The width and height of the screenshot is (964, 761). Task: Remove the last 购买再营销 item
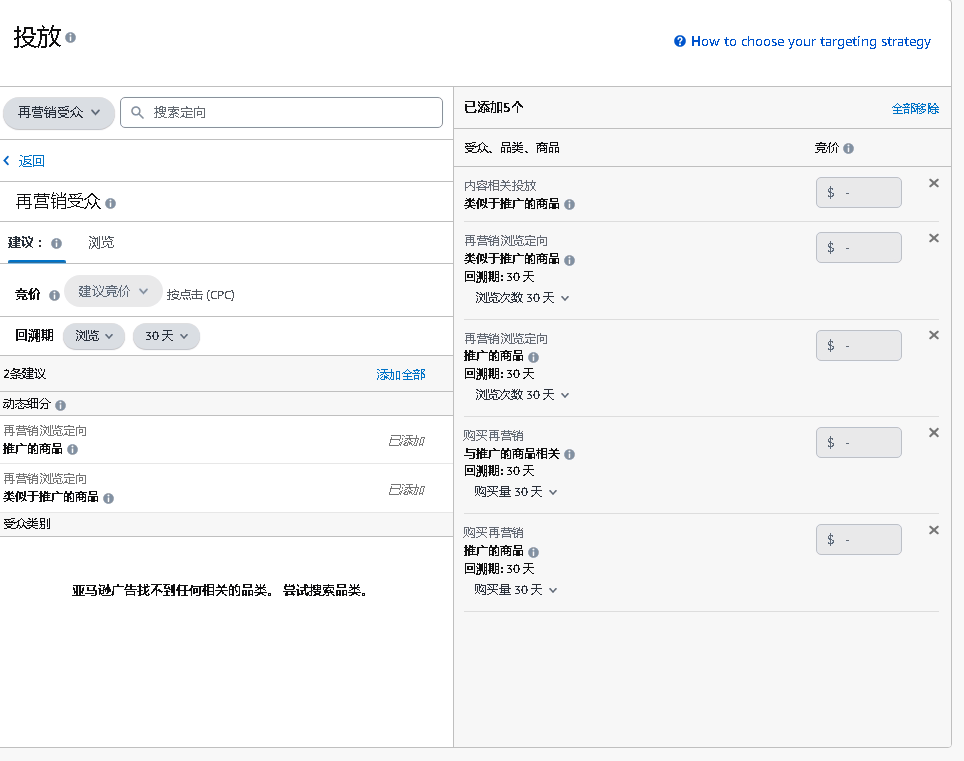coord(933,530)
